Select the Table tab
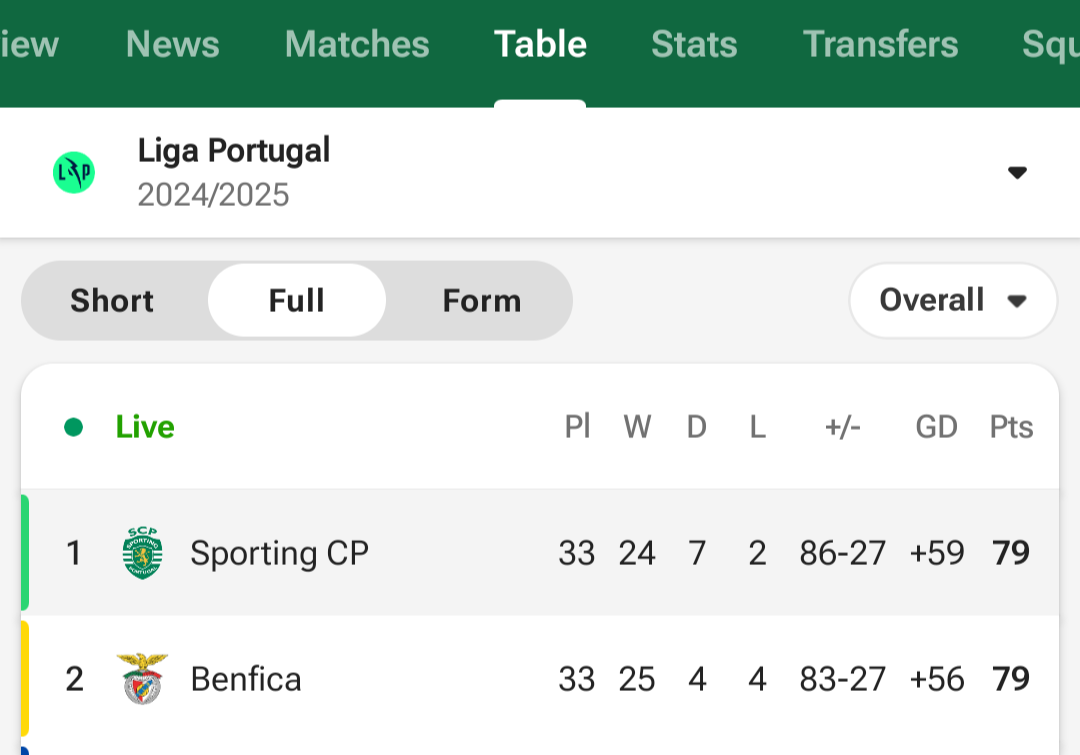The image size is (1080, 755). point(540,44)
